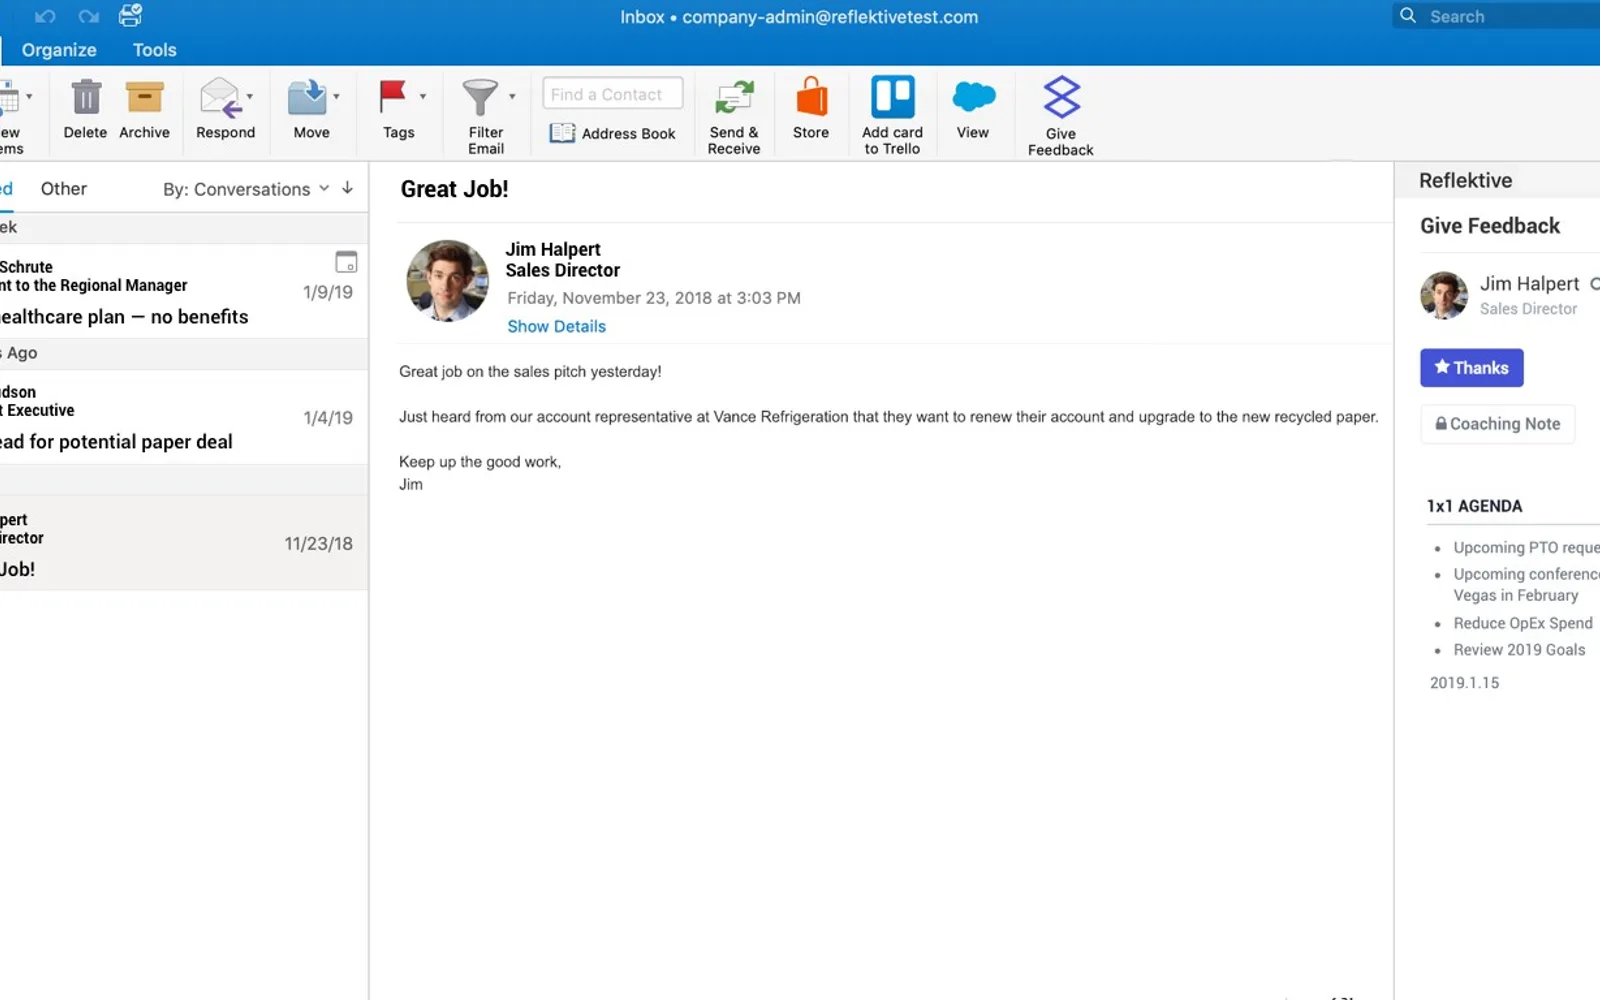The image size is (1600, 1000).
Task: Open the Filter Email dropdown arrow
Action: [x=512, y=97]
